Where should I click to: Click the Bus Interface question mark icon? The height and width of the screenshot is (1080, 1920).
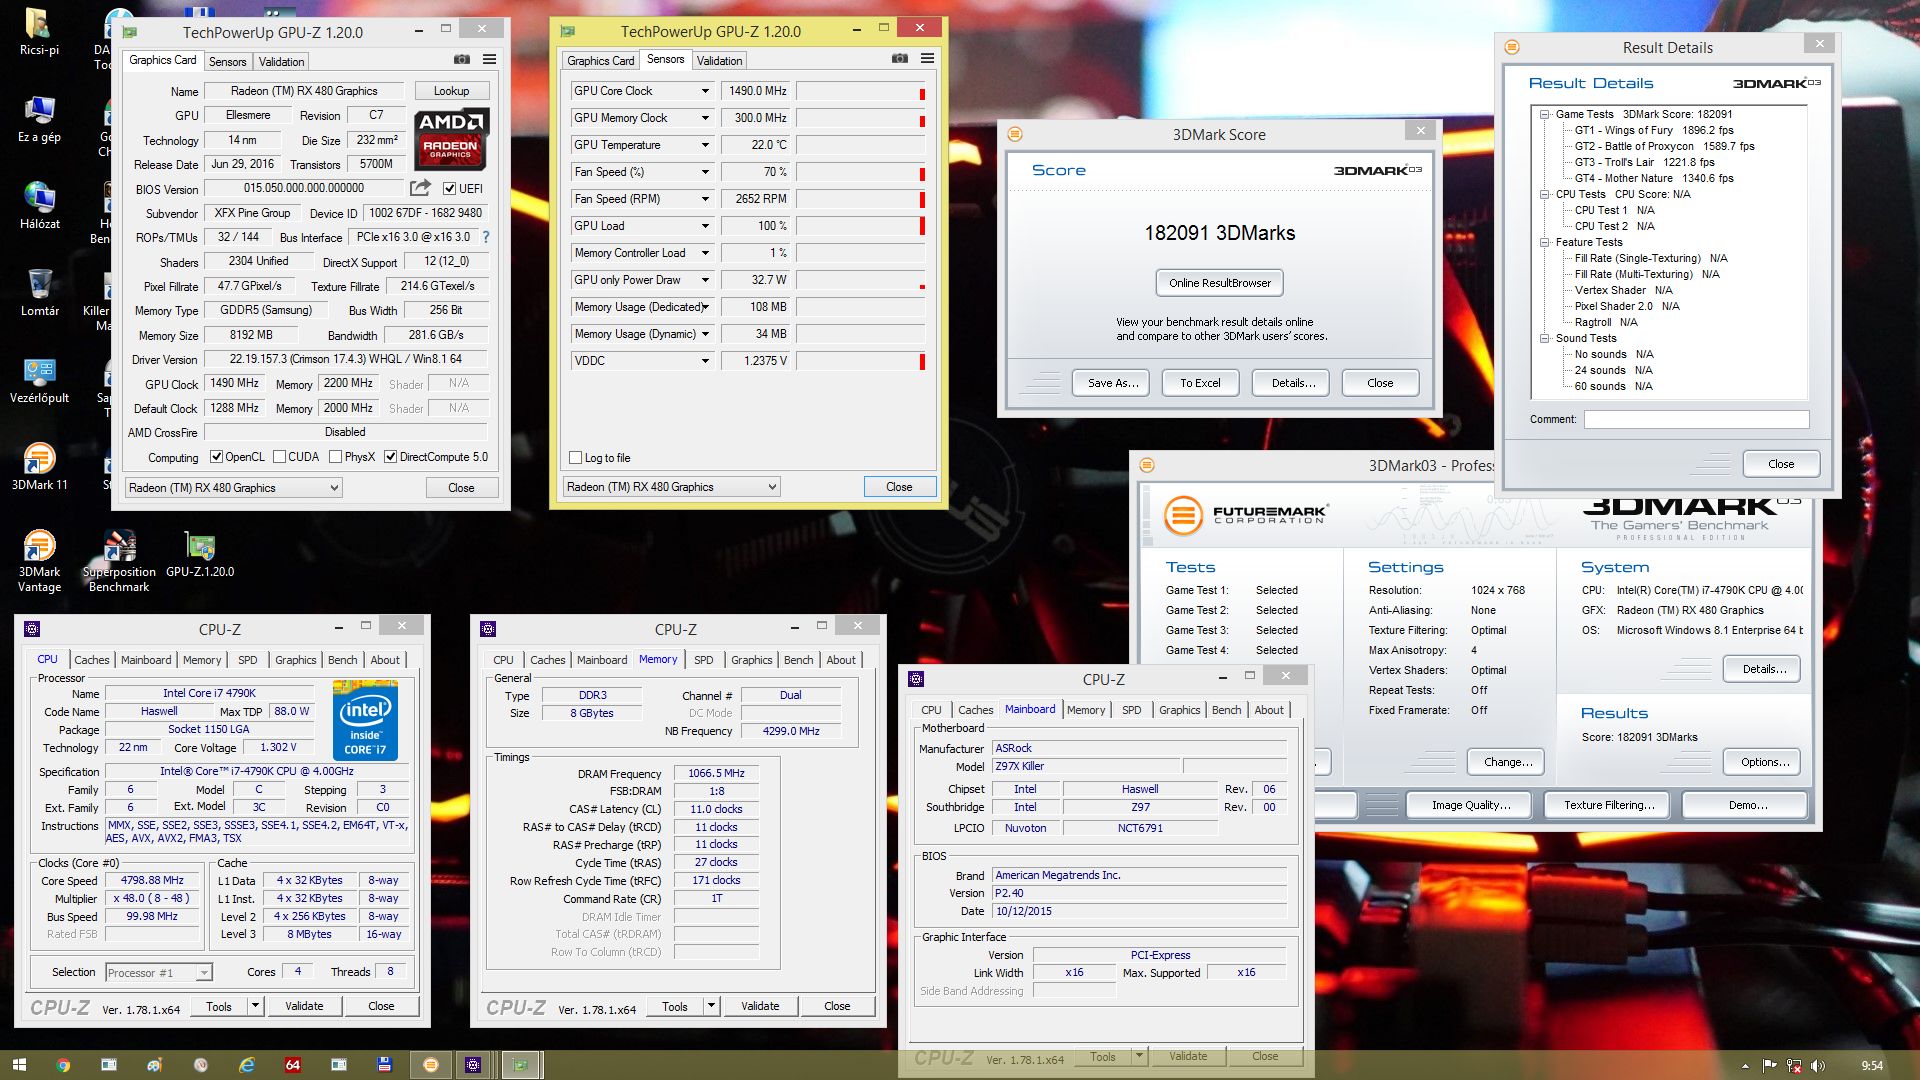tap(486, 237)
